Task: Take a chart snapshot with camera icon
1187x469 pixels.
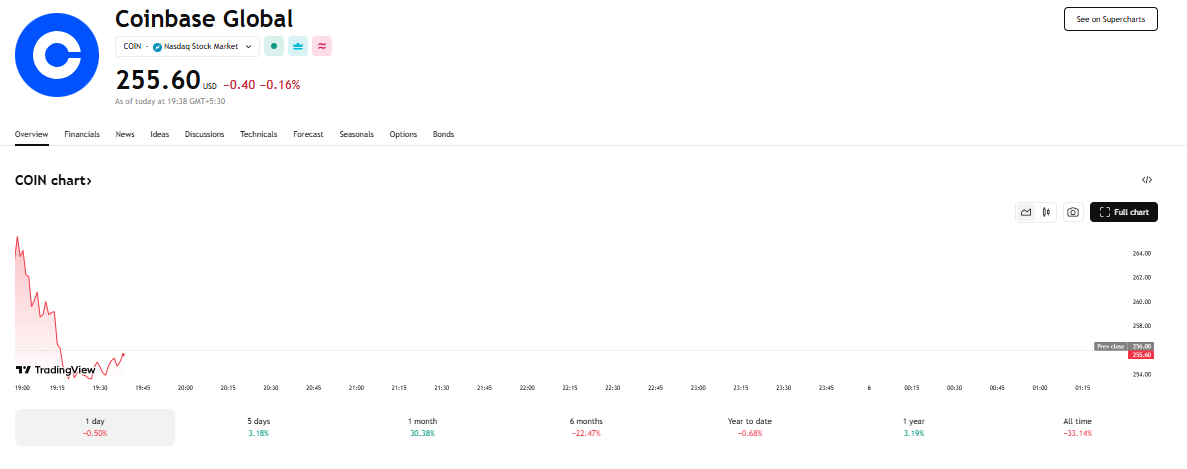Action: pyautogui.click(x=1072, y=212)
